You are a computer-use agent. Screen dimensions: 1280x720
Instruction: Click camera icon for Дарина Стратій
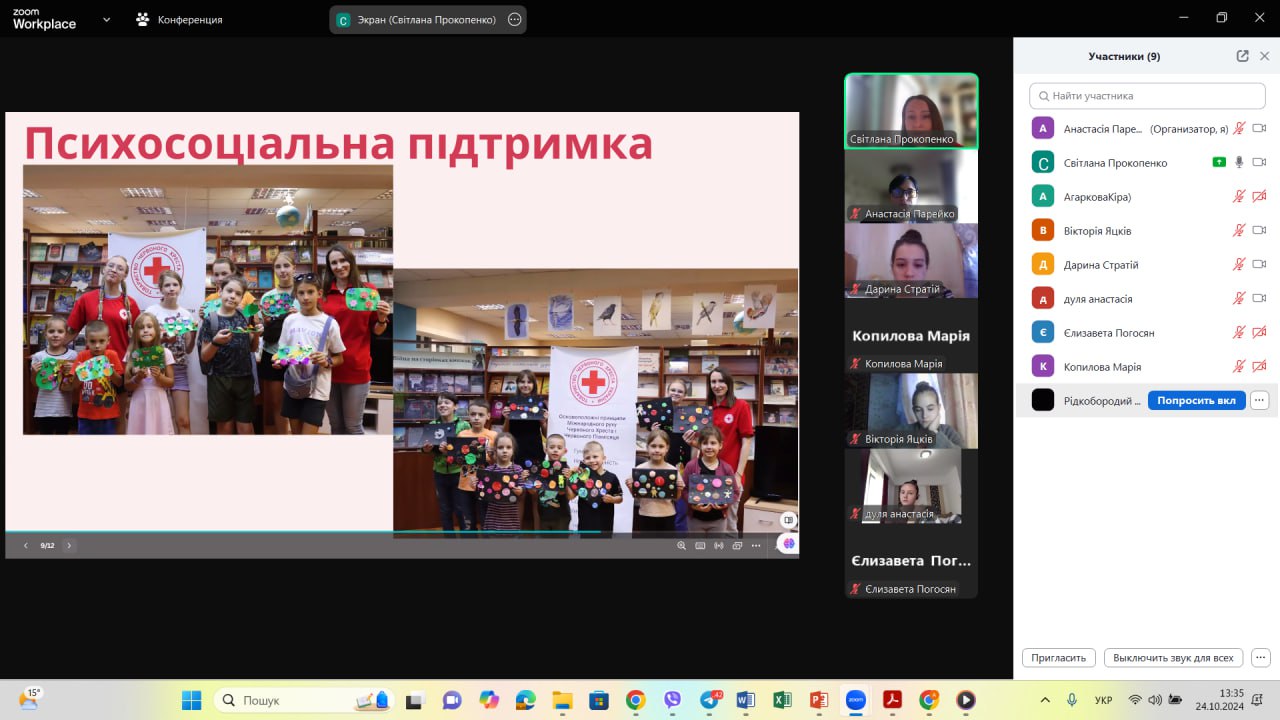(x=1259, y=264)
